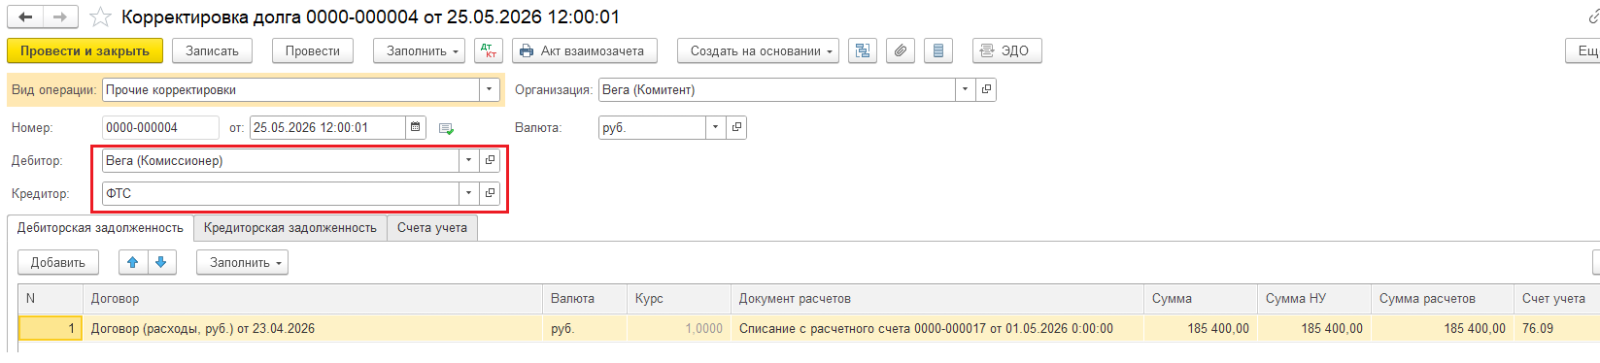The width and height of the screenshot is (1600, 363).
Task: Go forward with the right arrow button
Action: pos(61,17)
